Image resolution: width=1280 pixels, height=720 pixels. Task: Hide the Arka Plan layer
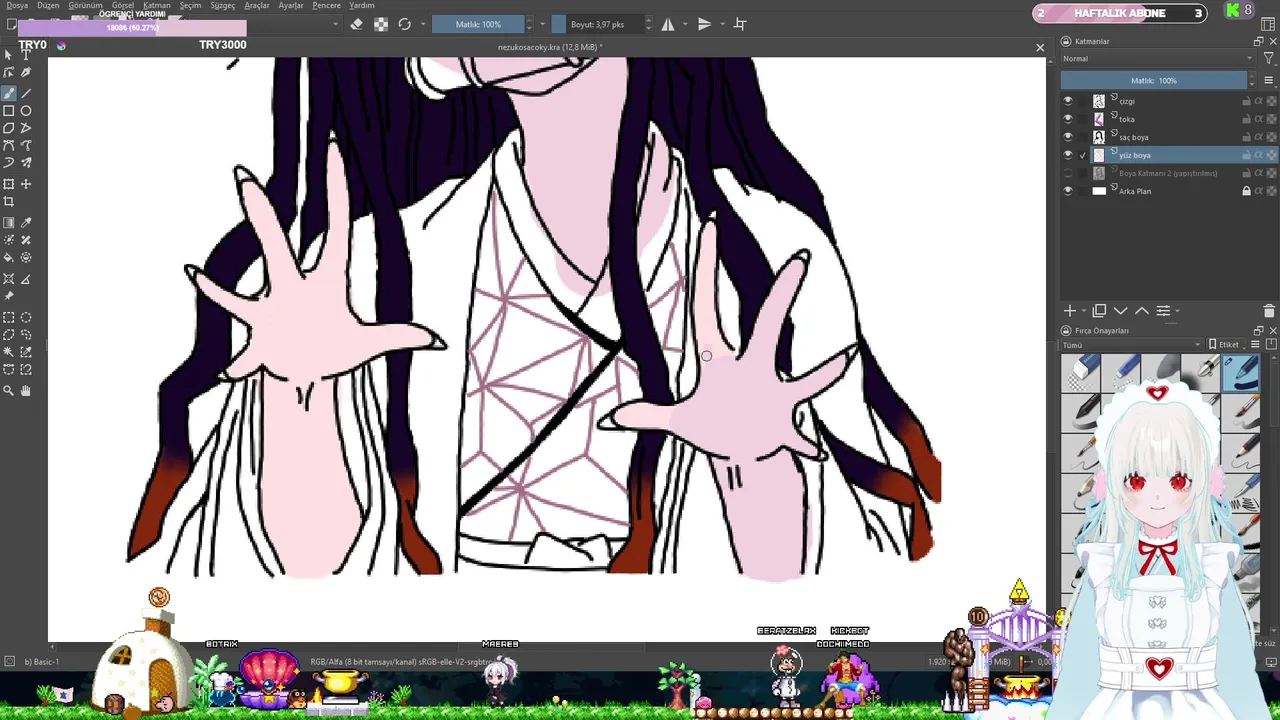coord(1067,191)
